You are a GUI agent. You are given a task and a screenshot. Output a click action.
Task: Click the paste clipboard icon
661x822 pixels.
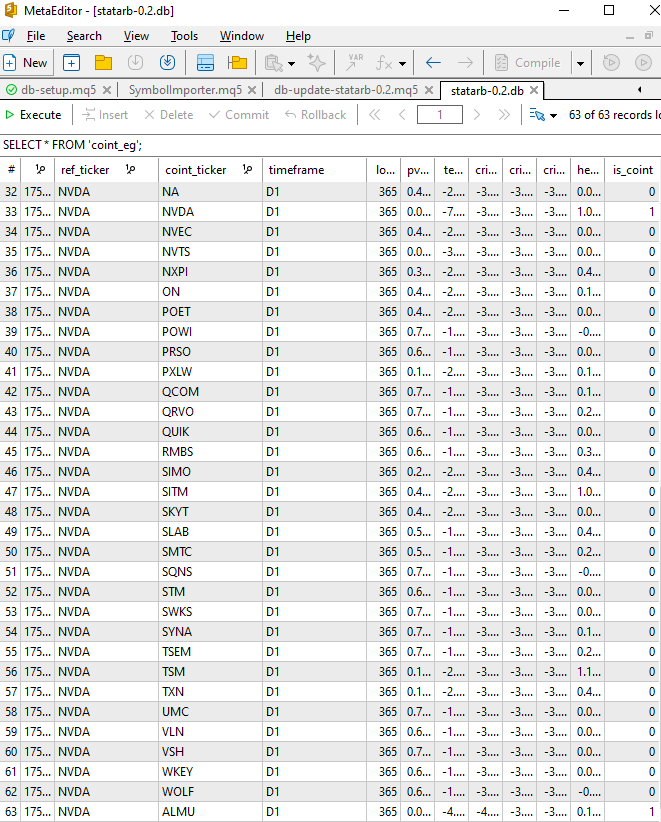coord(273,63)
